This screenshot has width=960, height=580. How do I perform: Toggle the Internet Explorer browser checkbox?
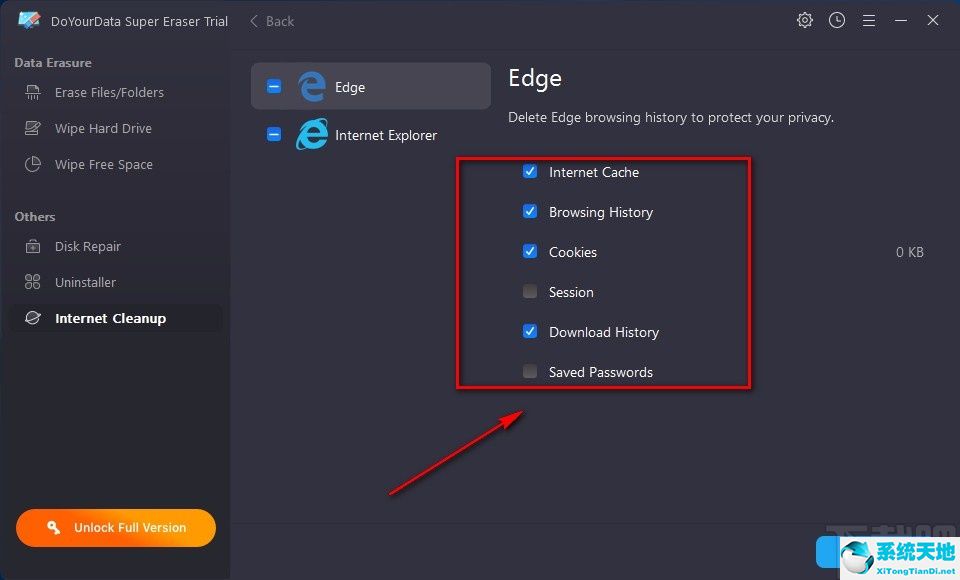coord(274,134)
